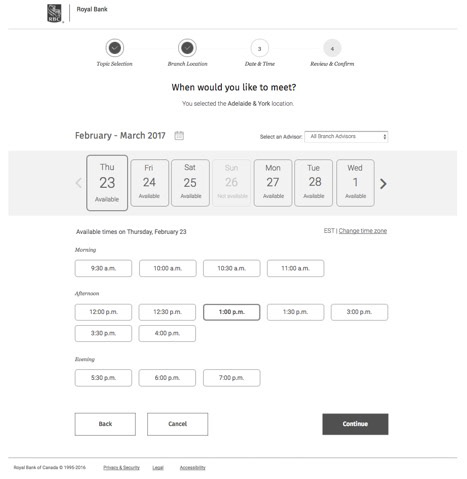
Task: Pick the 7:00 p.m. evening slot
Action: click(232, 378)
